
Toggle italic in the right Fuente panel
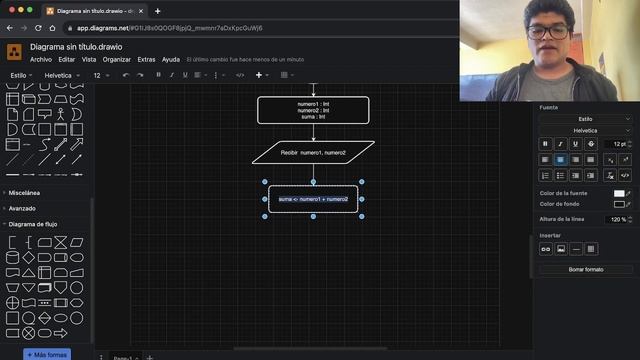pyautogui.click(x=560, y=144)
